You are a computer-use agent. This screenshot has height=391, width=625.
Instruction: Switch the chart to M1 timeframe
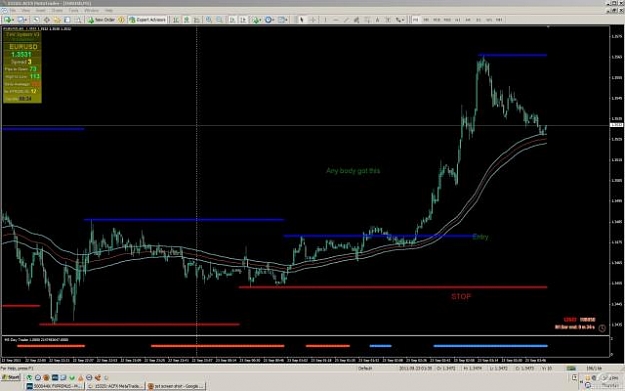coord(416,20)
